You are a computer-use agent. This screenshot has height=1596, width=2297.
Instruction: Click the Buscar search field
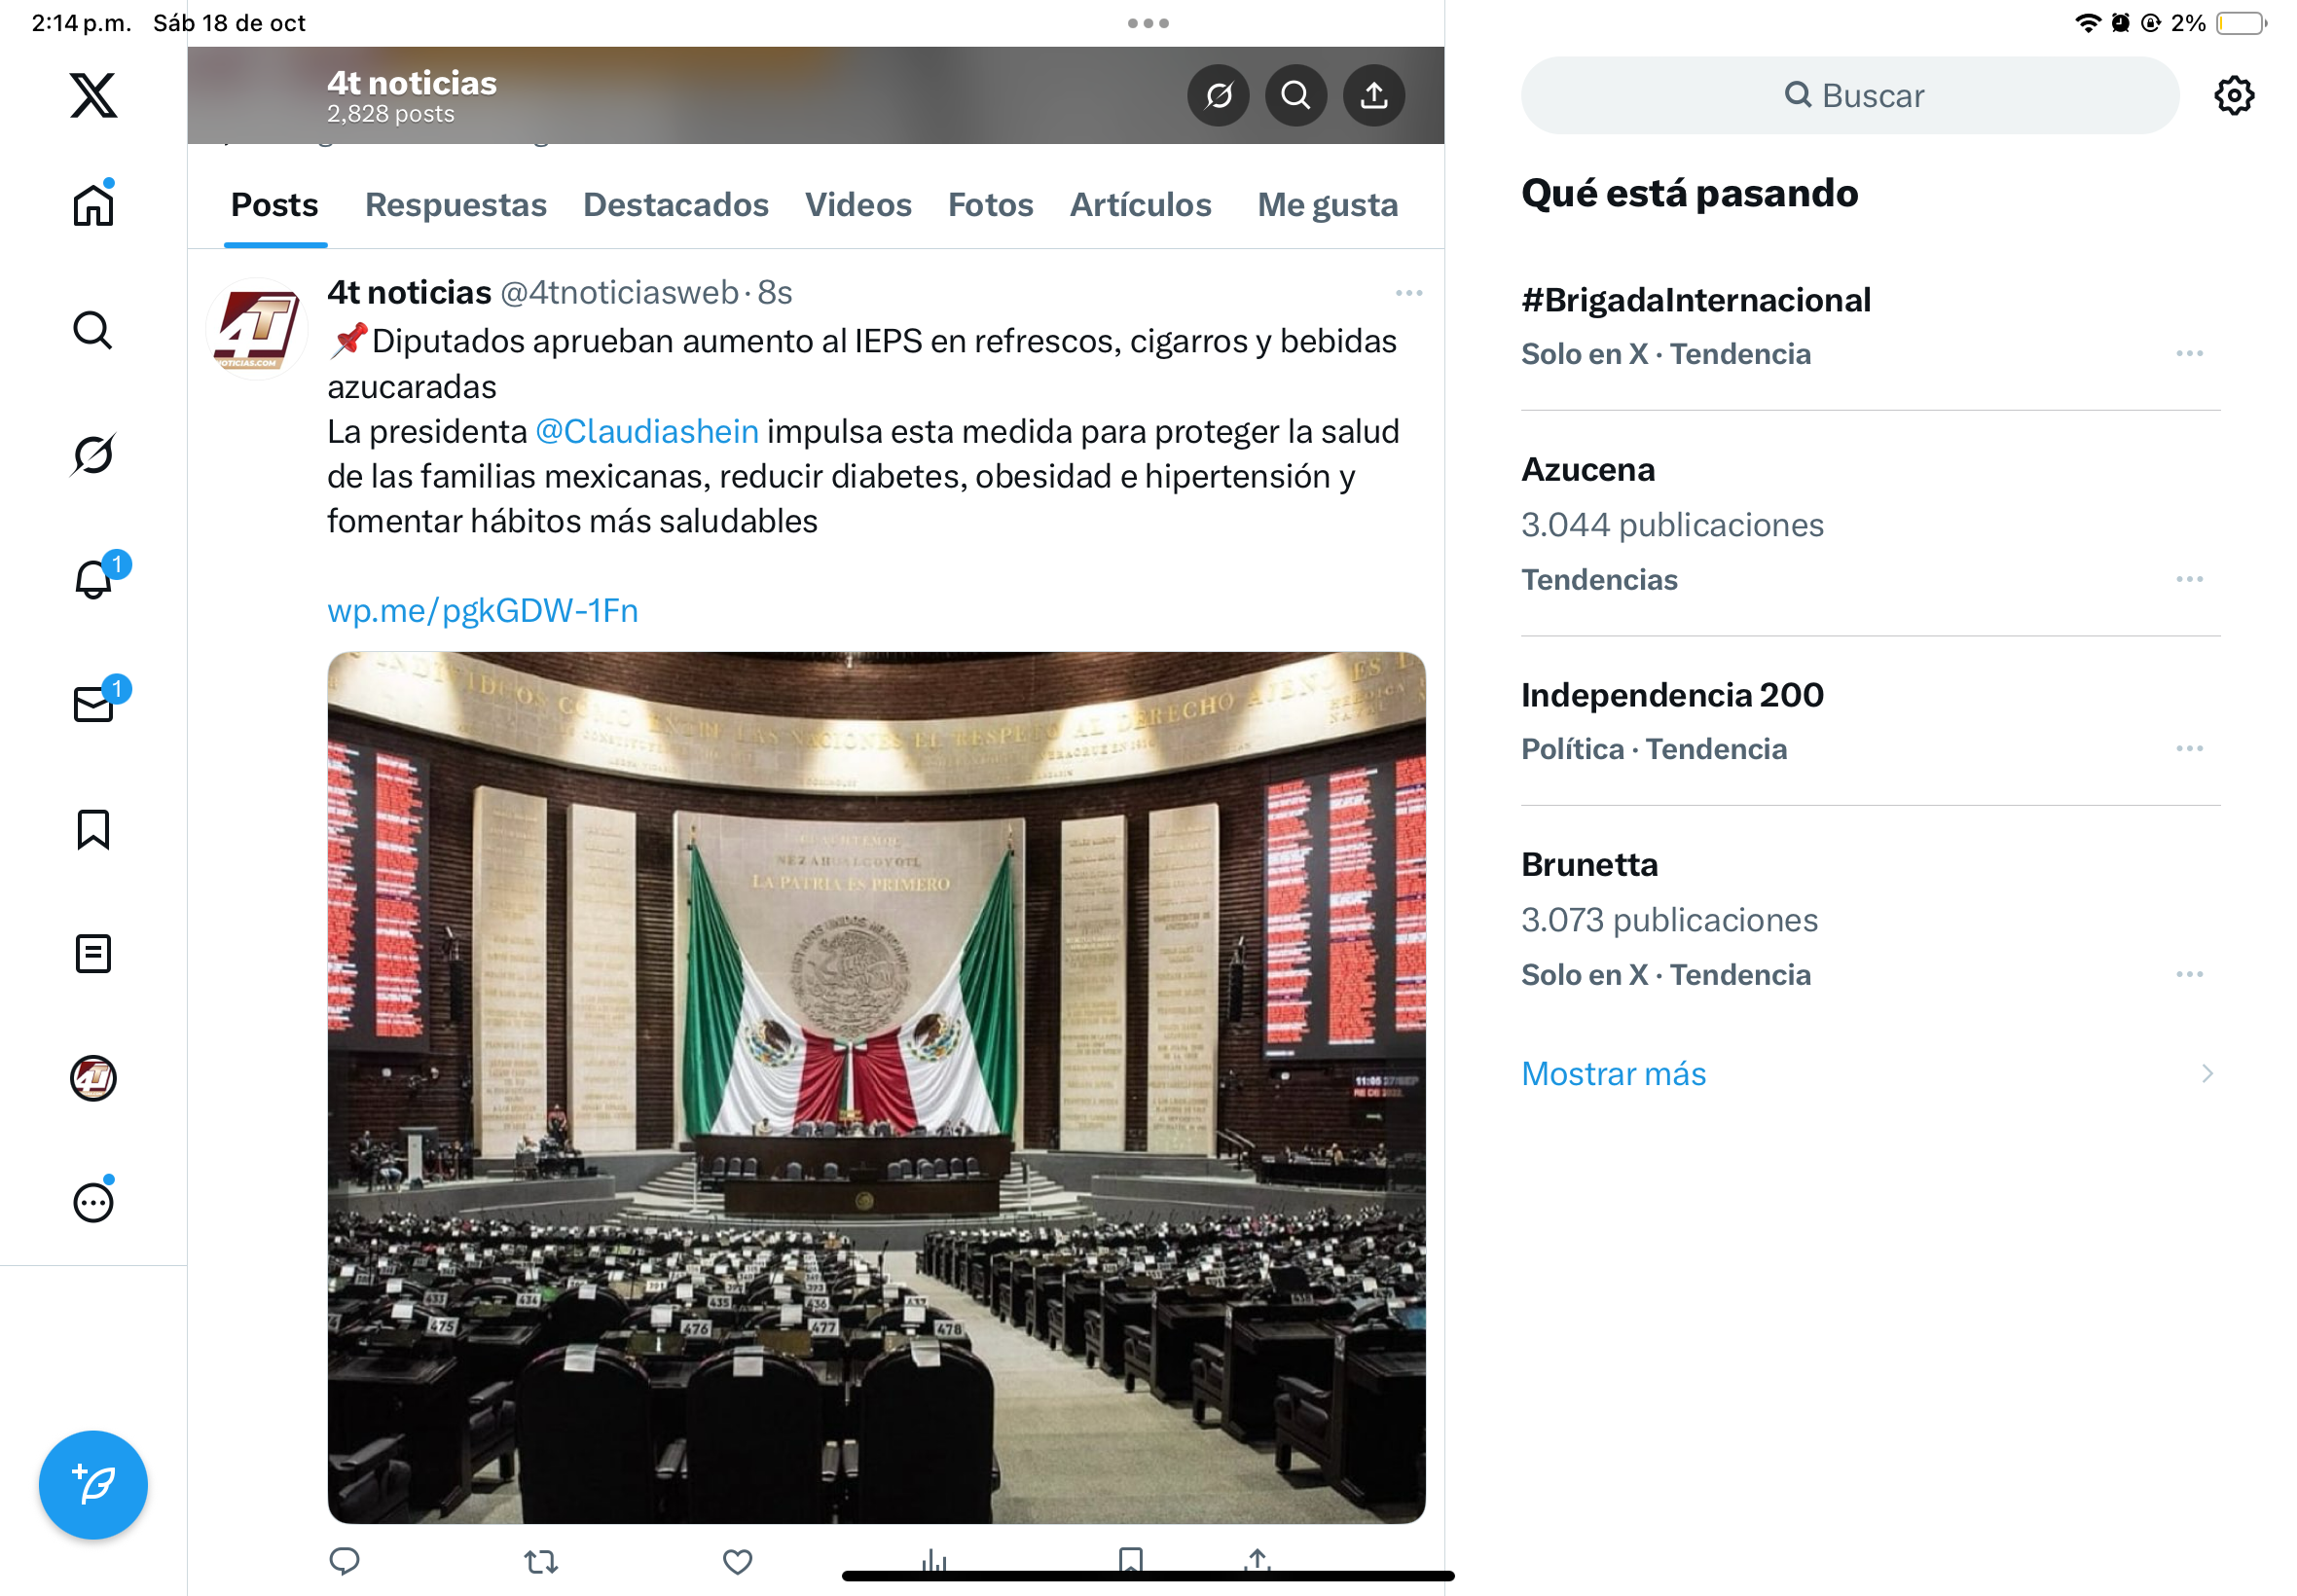click(1849, 95)
